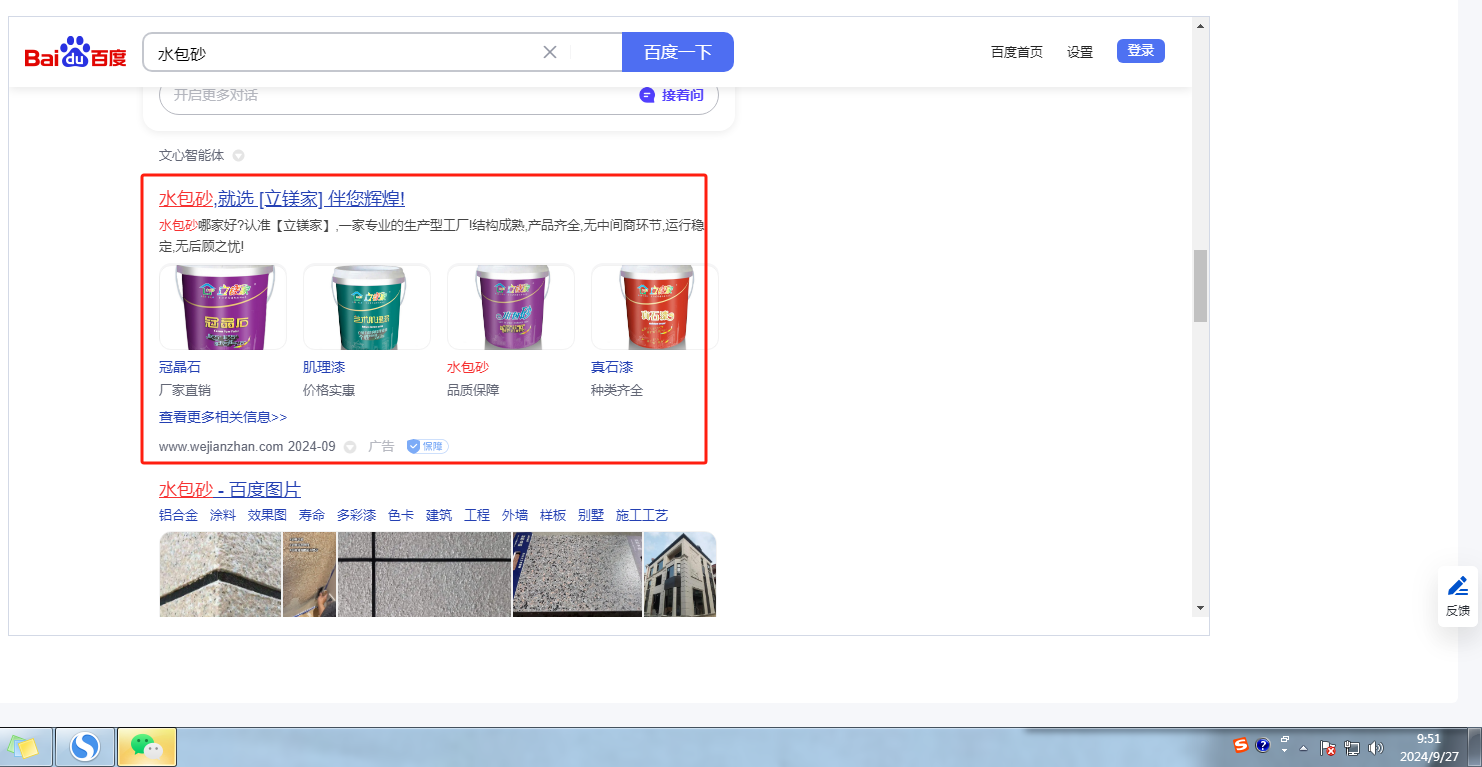Click the 百度一下 search button
Image resolution: width=1482 pixels, height=767 pixels.
tap(678, 52)
